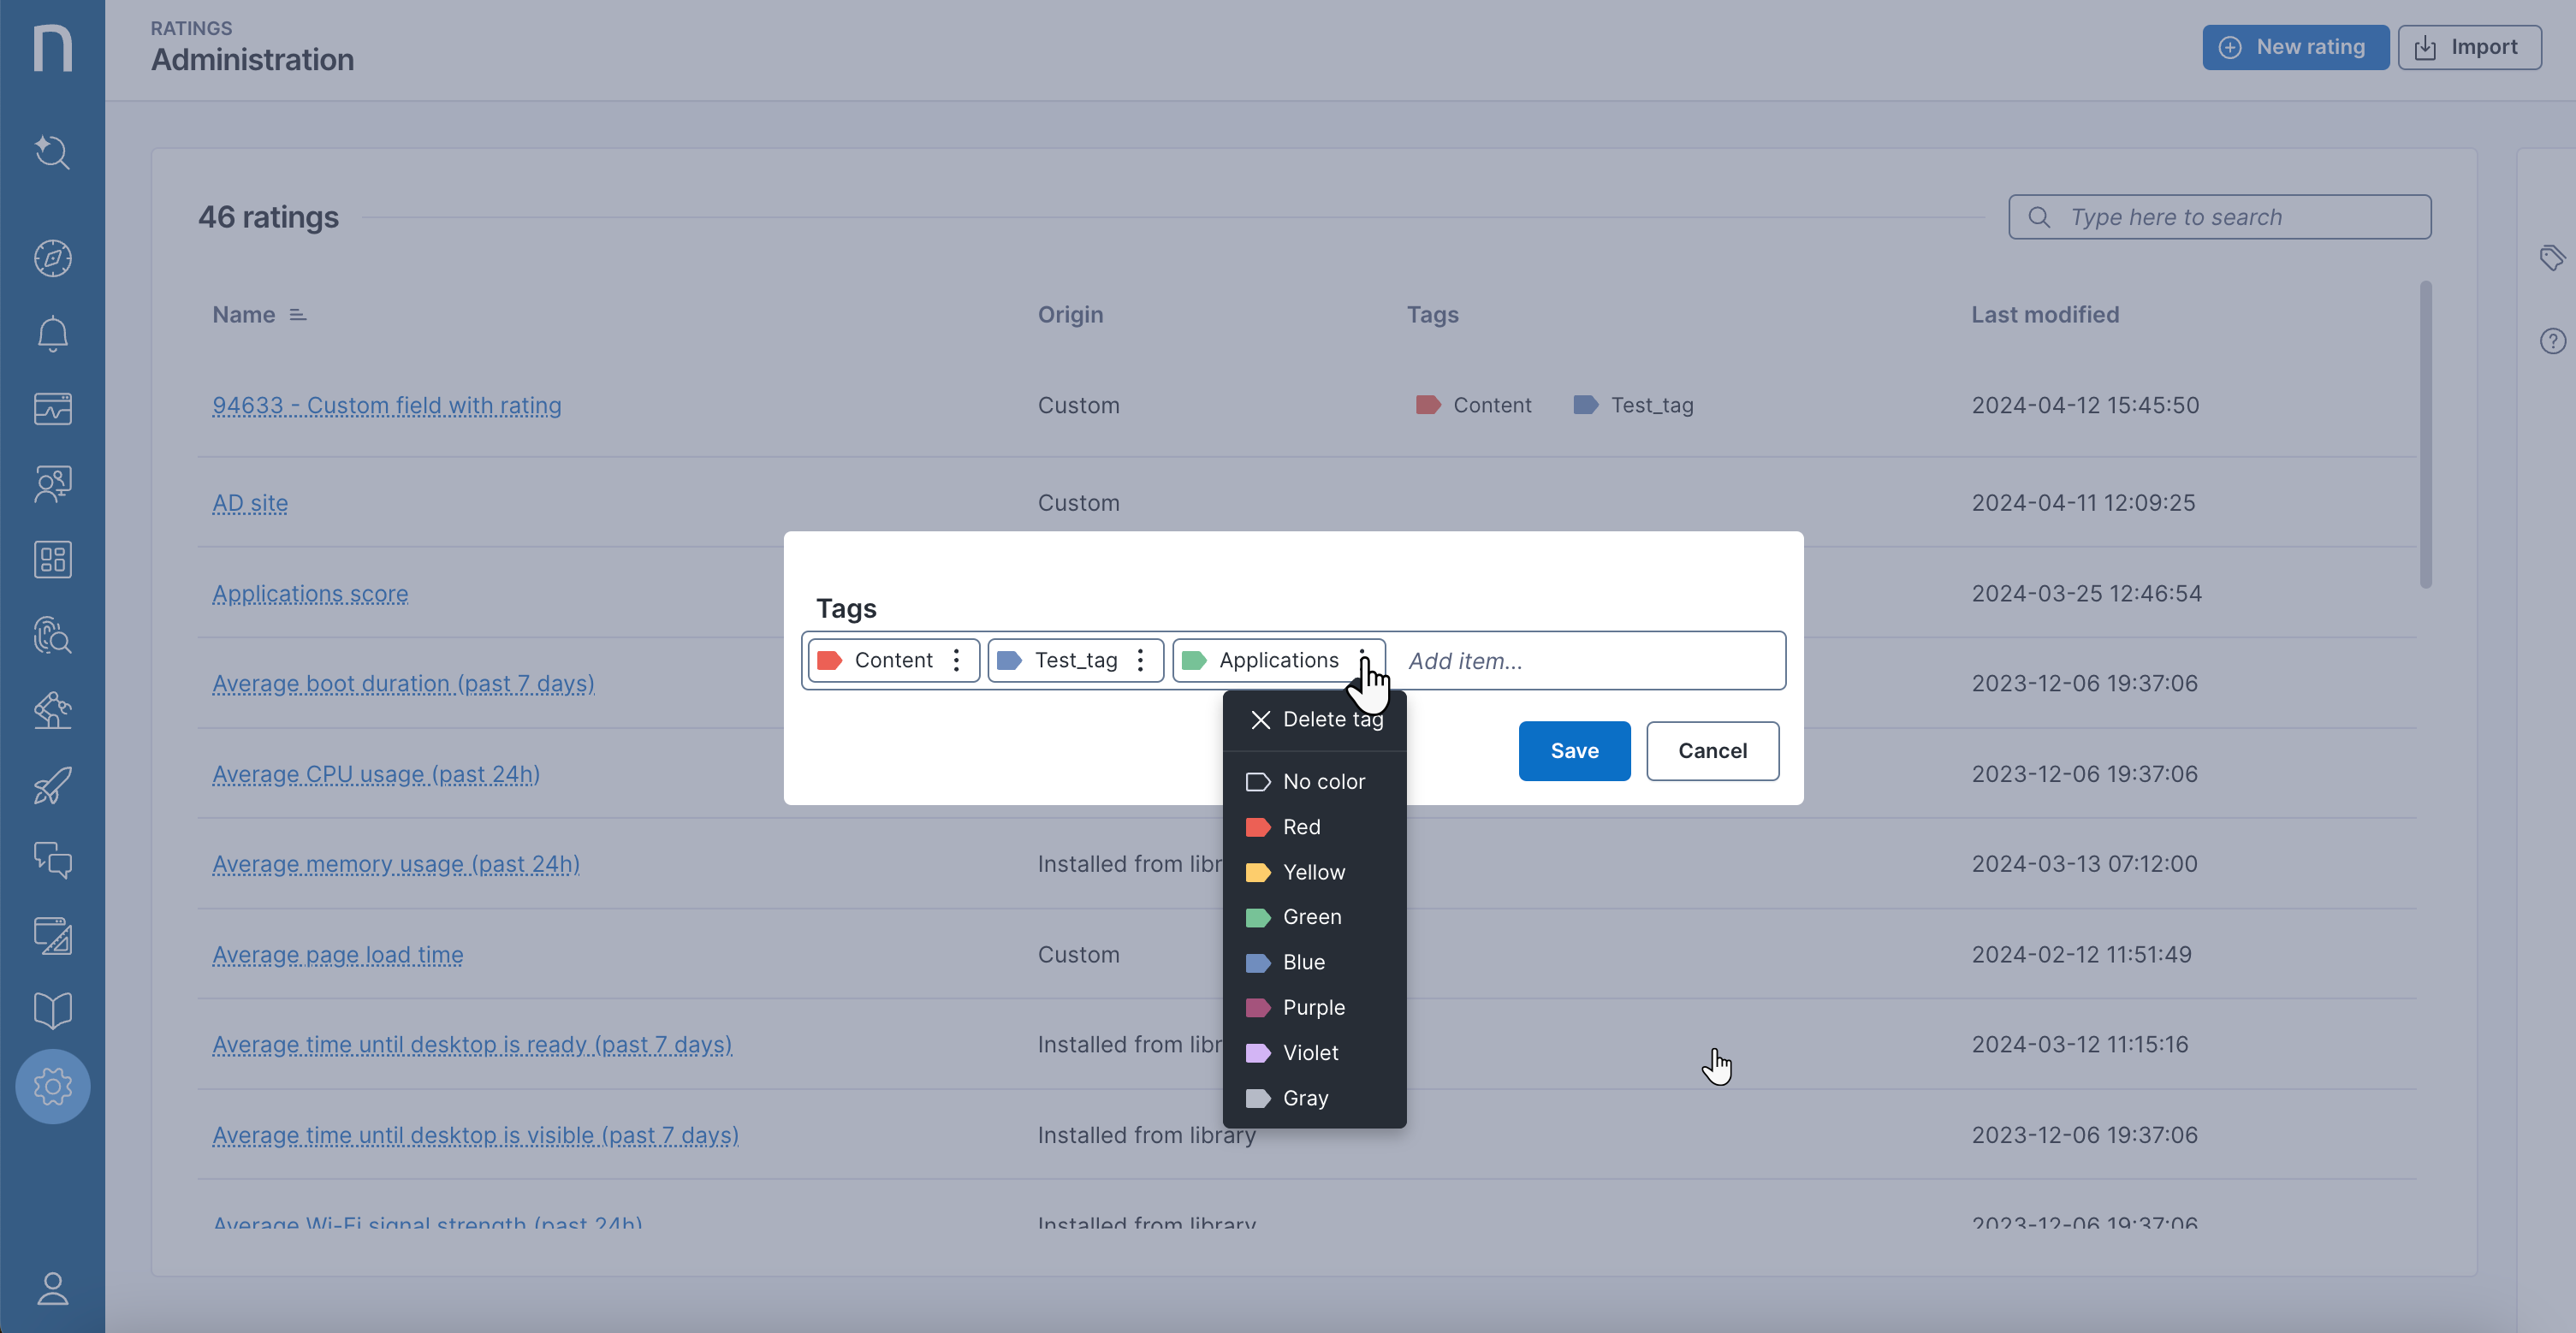Sort by the Name column icon

click(297, 315)
